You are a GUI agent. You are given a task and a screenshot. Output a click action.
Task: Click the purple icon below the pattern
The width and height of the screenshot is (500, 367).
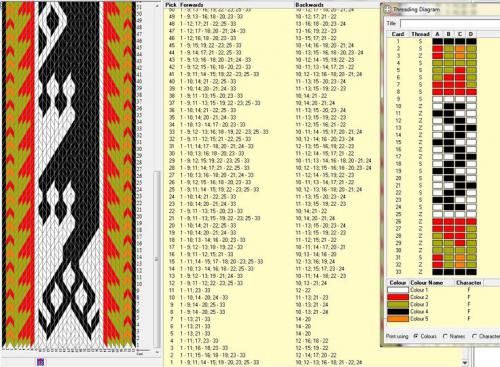click(40, 362)
